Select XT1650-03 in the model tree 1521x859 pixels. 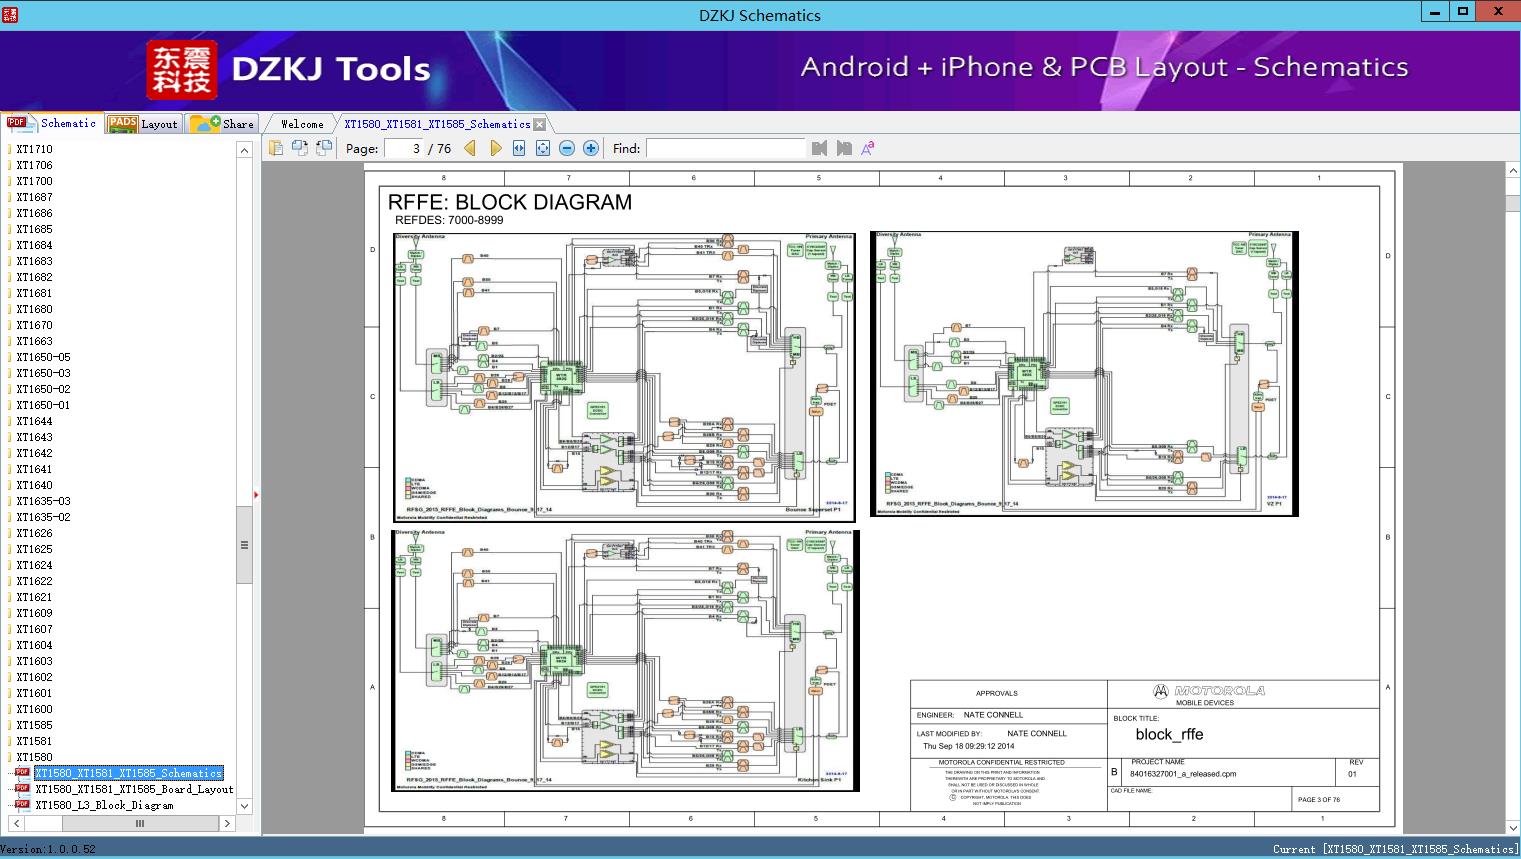(43, 373)
